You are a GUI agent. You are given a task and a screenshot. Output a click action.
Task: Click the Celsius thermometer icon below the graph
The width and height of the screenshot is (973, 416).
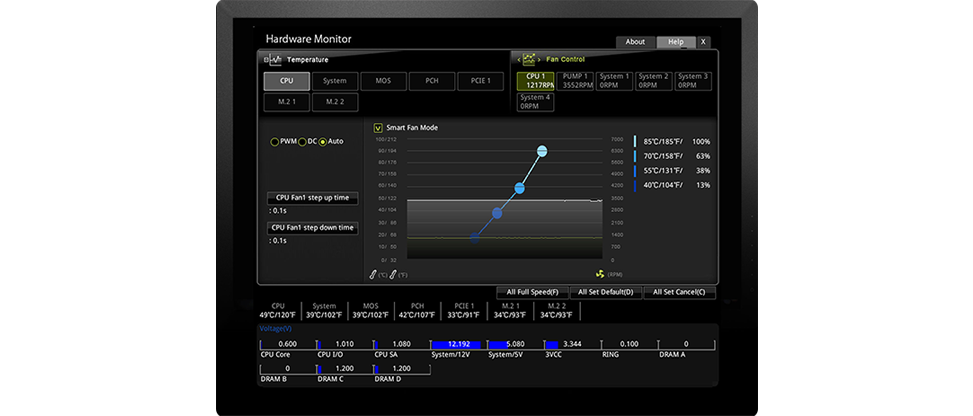coord(374,274)
